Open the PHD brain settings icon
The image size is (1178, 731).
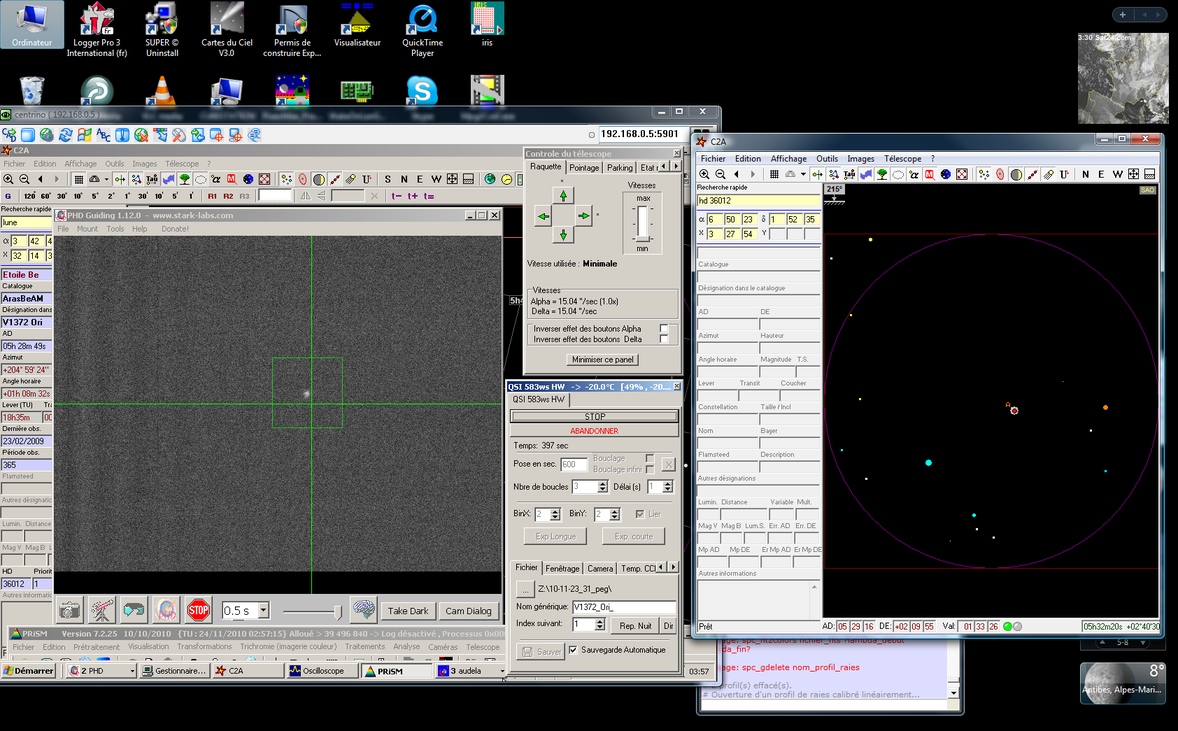[x=362, y=610]
